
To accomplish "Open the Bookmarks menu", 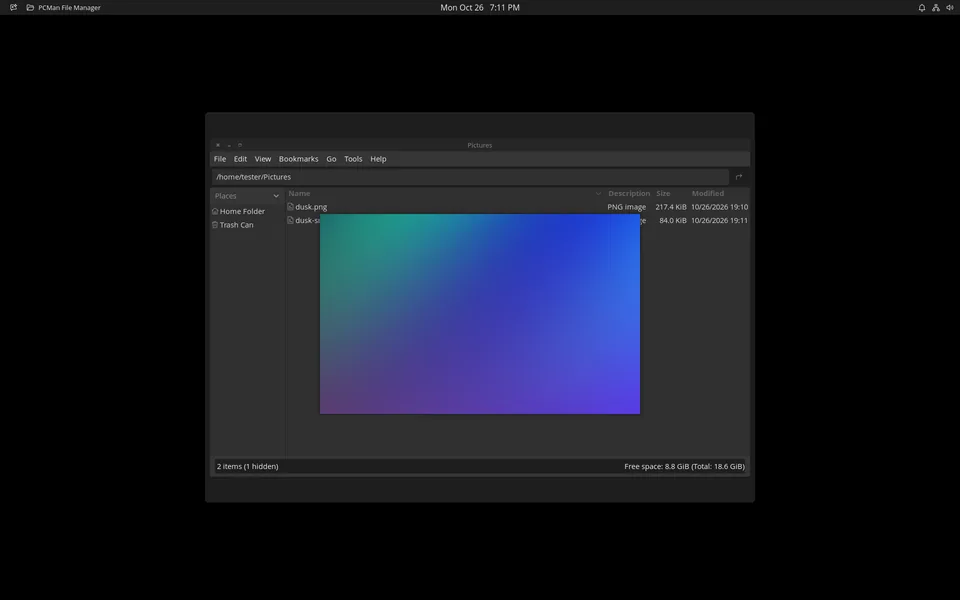I will pyautogui.click(x=298, y=159).
